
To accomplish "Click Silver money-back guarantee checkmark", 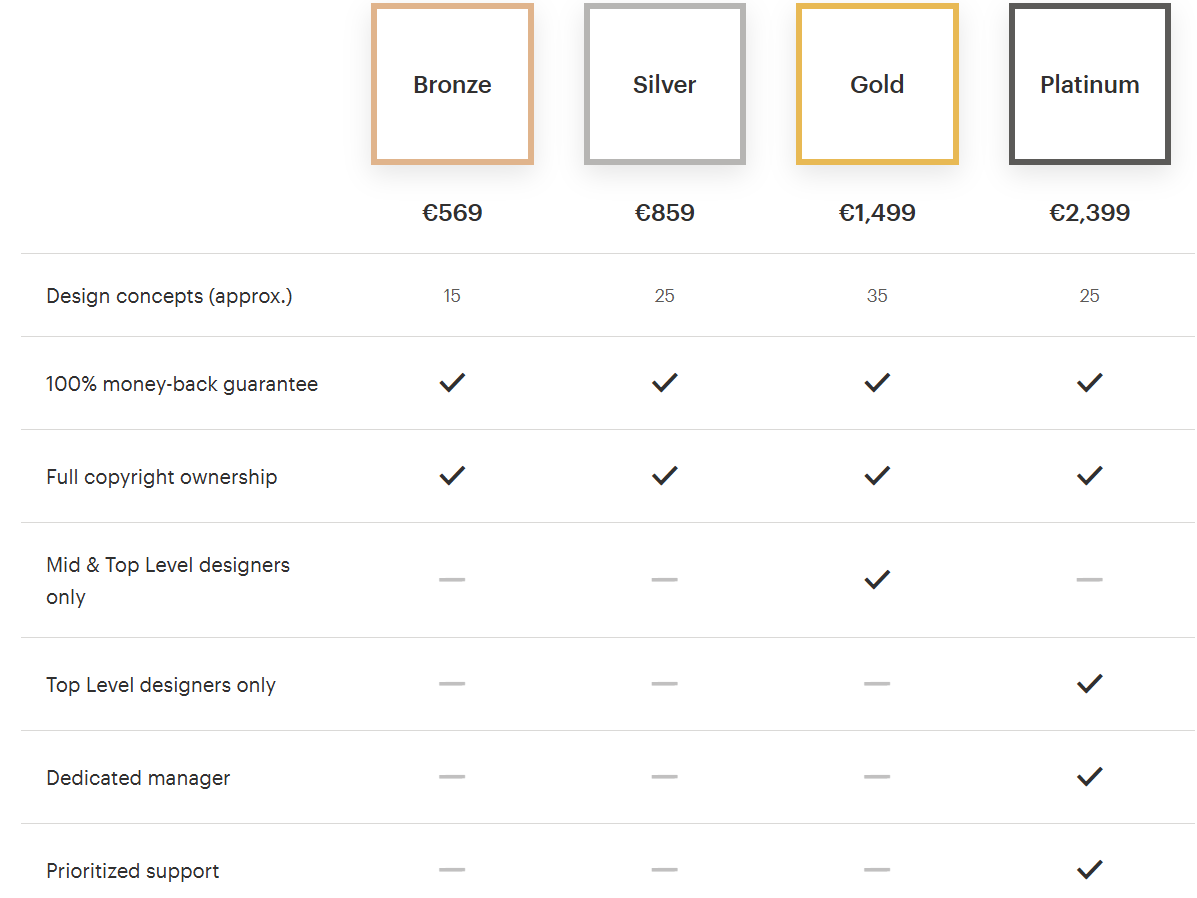I will point(665,382).
